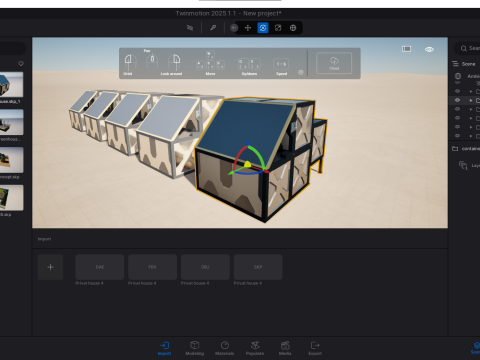
Task: Open viewport view settings eye icon
Action: pyautogui.click(x=429, y=49)
